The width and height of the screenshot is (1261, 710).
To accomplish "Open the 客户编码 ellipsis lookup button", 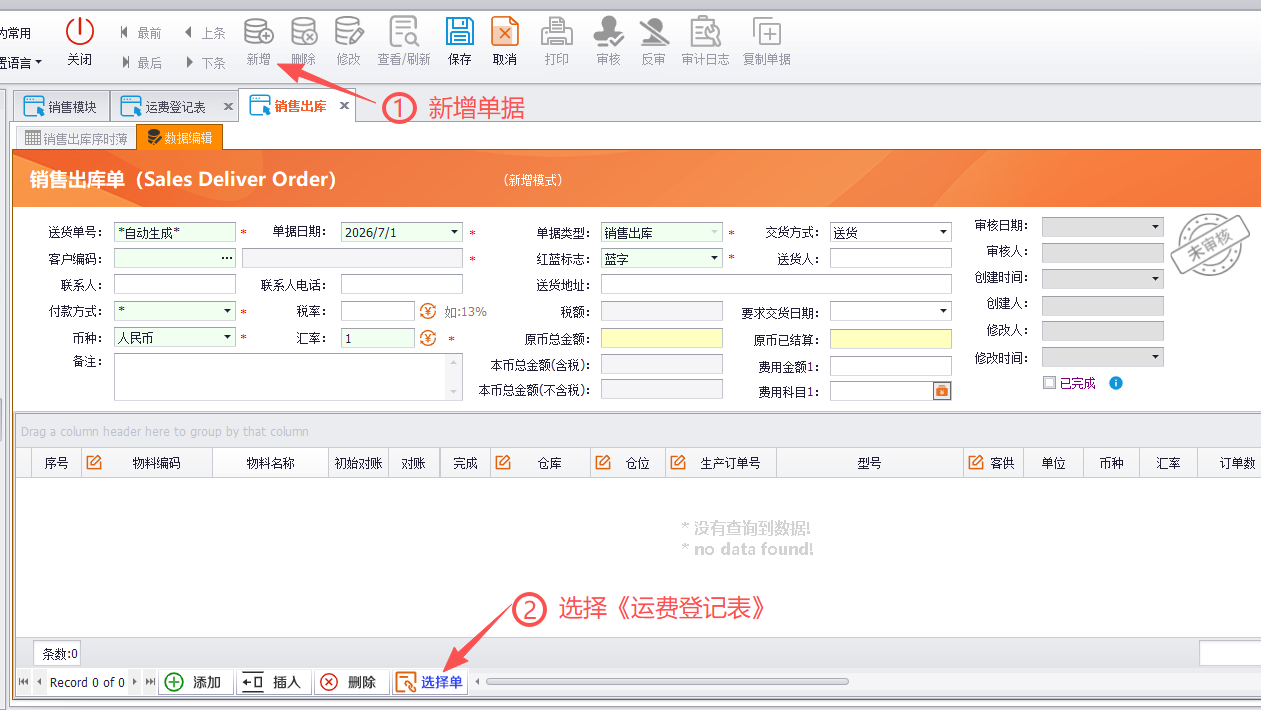I will pos(227,258).
